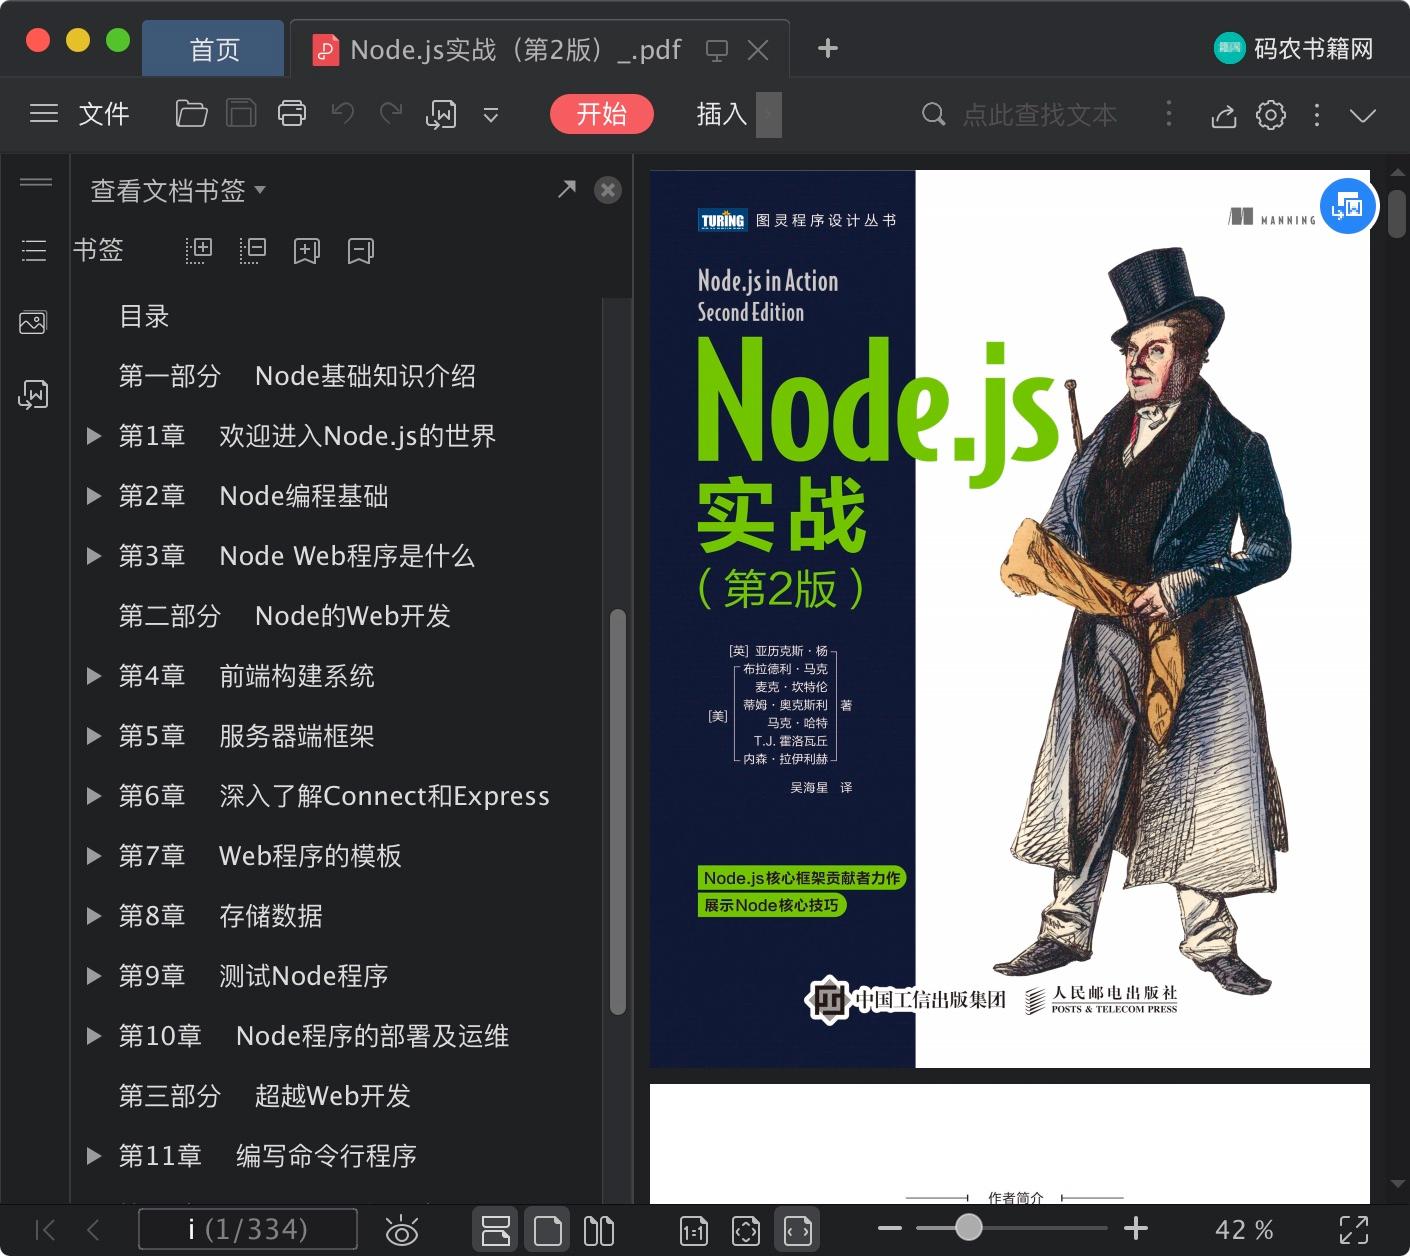Open the convert sidebar icon

pos(33,395)
